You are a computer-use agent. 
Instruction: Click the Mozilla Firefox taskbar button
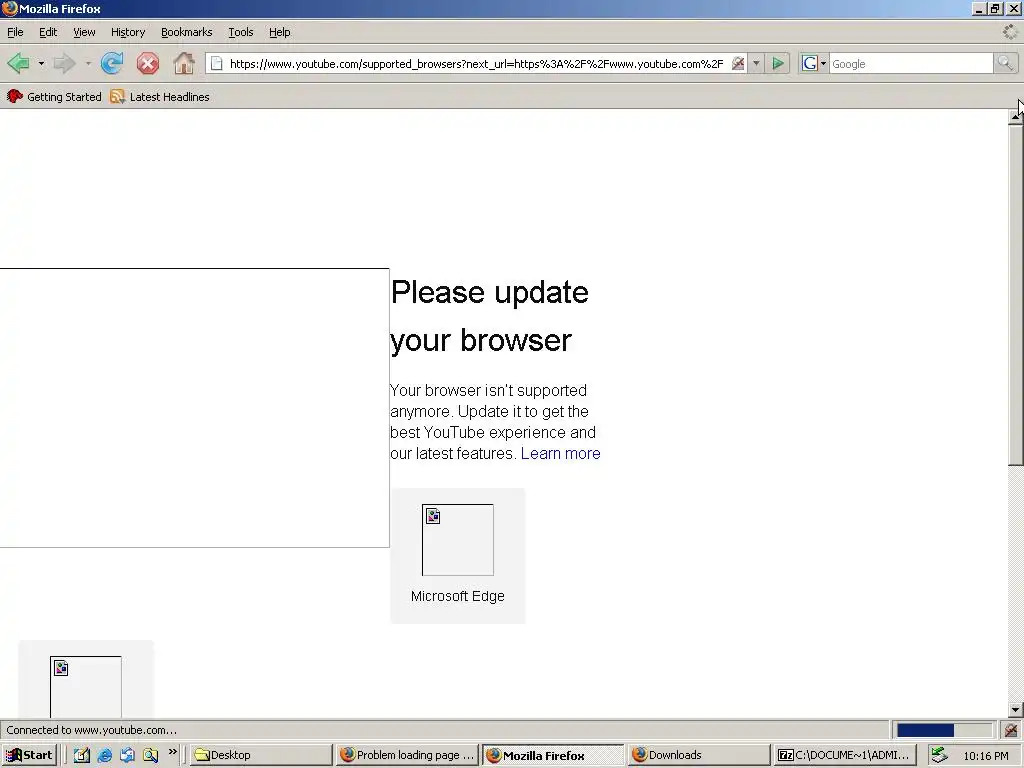point(553,755)
